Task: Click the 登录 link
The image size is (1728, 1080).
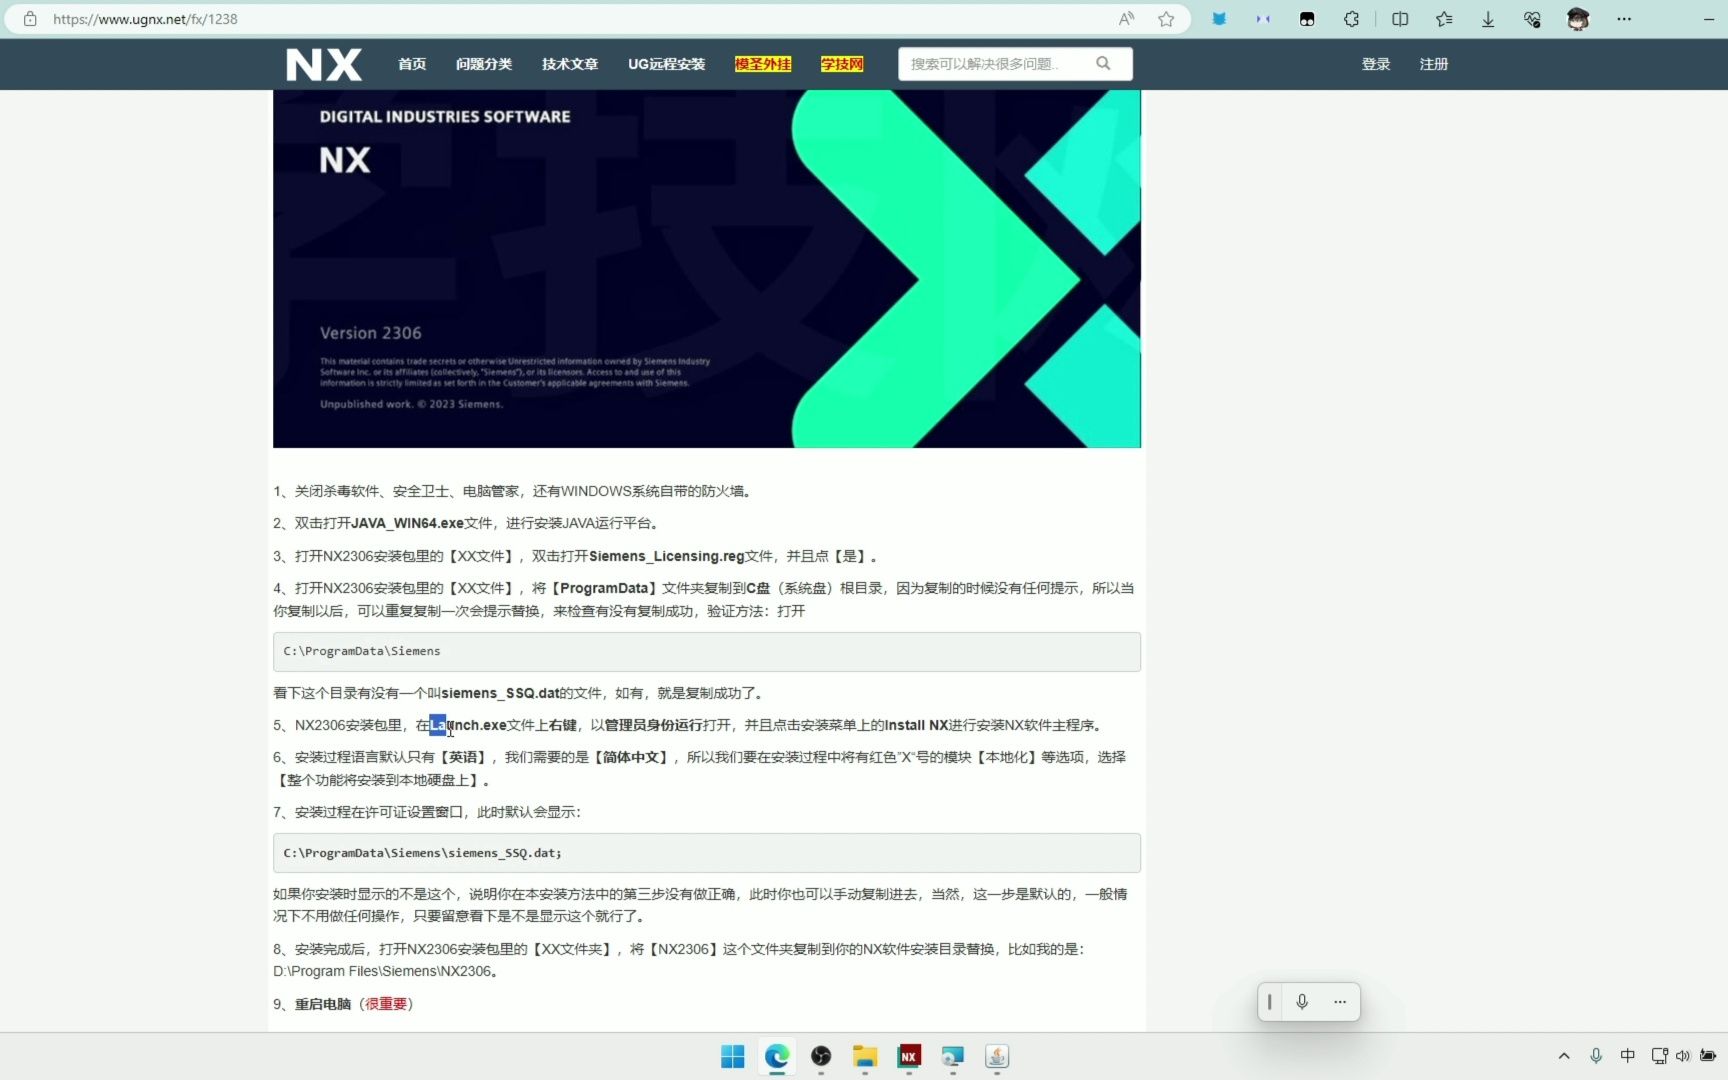Action: (x=1374, y=63)
